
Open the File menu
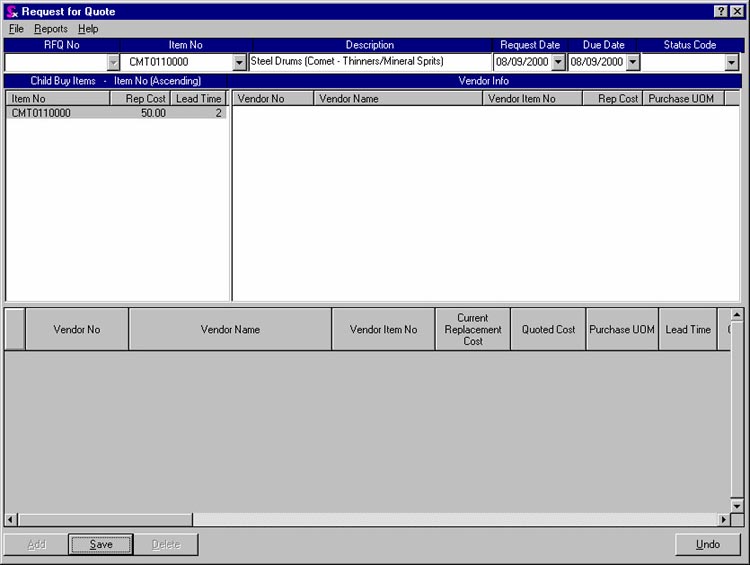(16, 29)
